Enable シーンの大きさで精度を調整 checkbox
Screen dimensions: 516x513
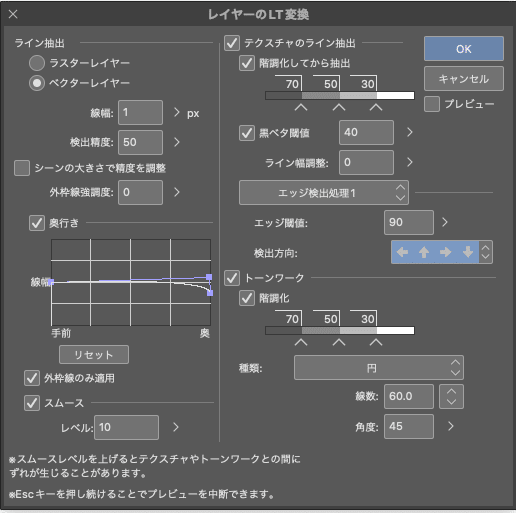click(x=22, y=168)
